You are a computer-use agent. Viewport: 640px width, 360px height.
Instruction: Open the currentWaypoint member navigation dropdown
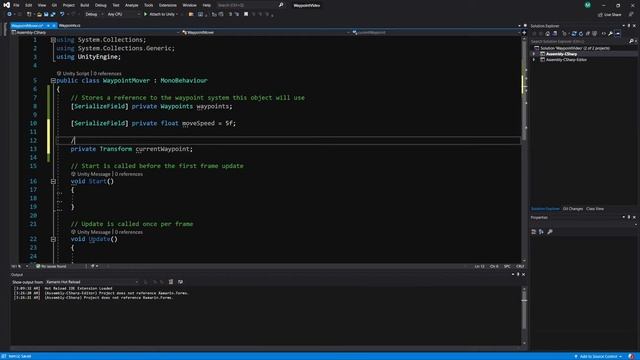[x=436, y=32]
